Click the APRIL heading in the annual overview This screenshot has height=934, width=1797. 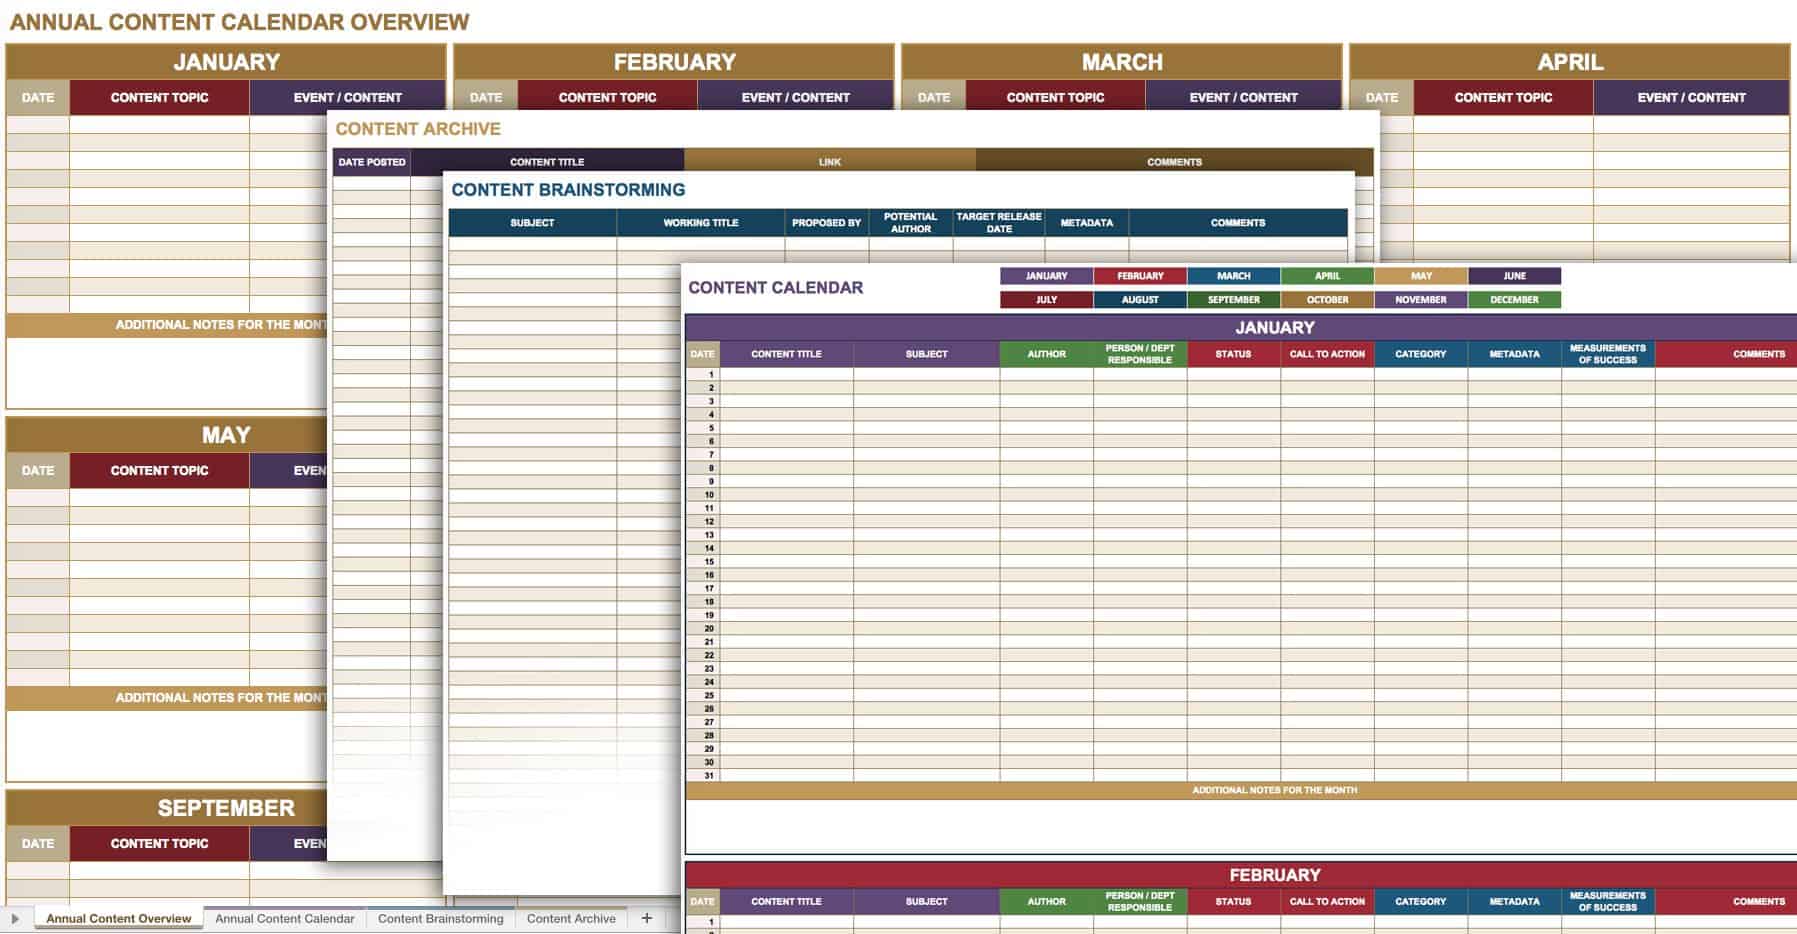click(x=1569, y=62)
